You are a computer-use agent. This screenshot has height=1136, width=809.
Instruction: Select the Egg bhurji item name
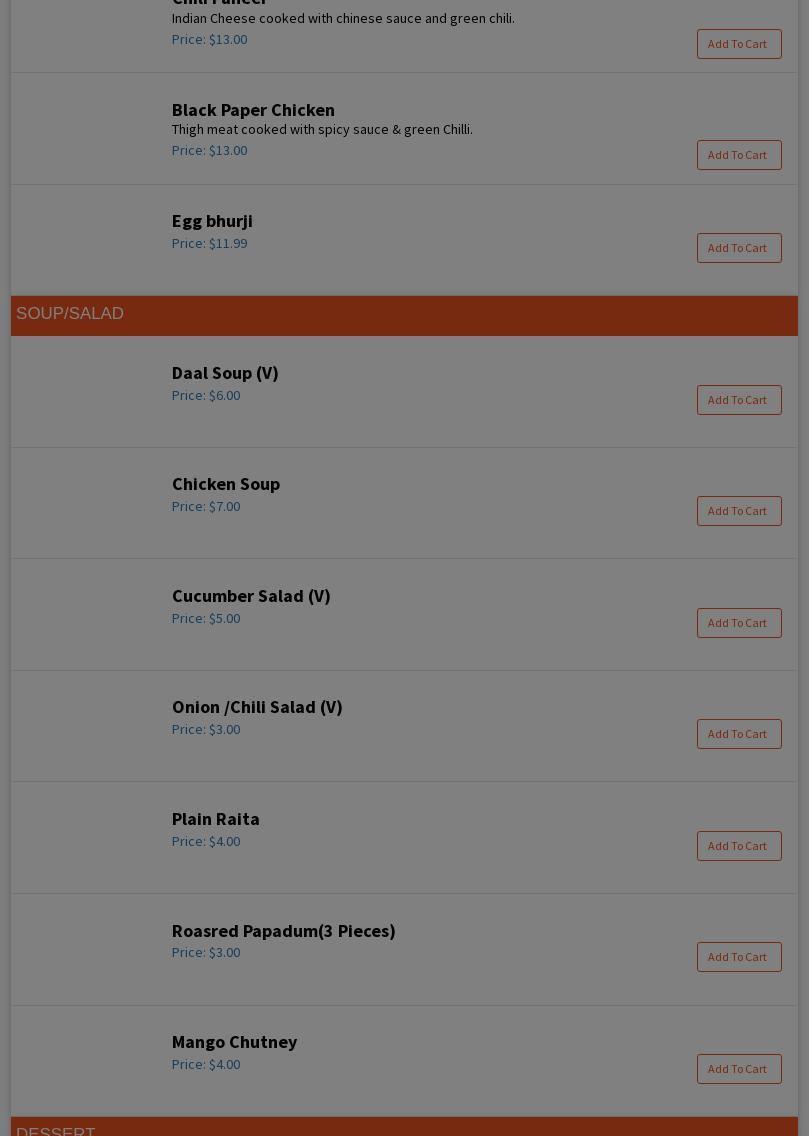click(212, 221)
